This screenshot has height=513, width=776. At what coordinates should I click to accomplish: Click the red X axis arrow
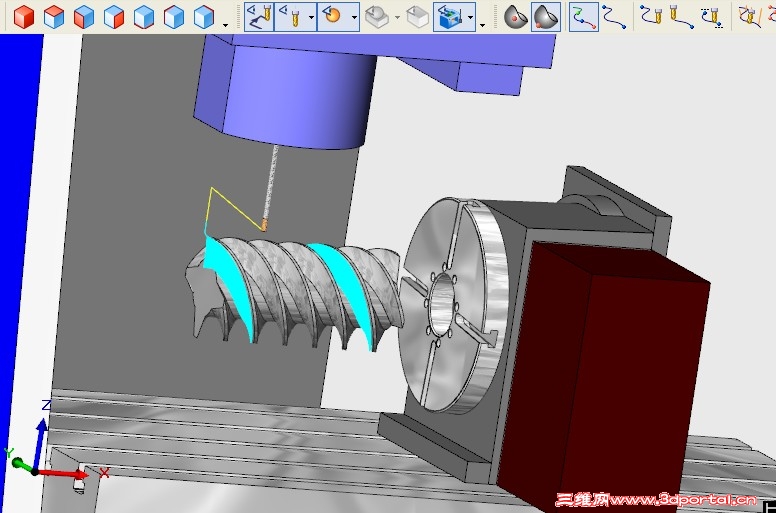62,474
